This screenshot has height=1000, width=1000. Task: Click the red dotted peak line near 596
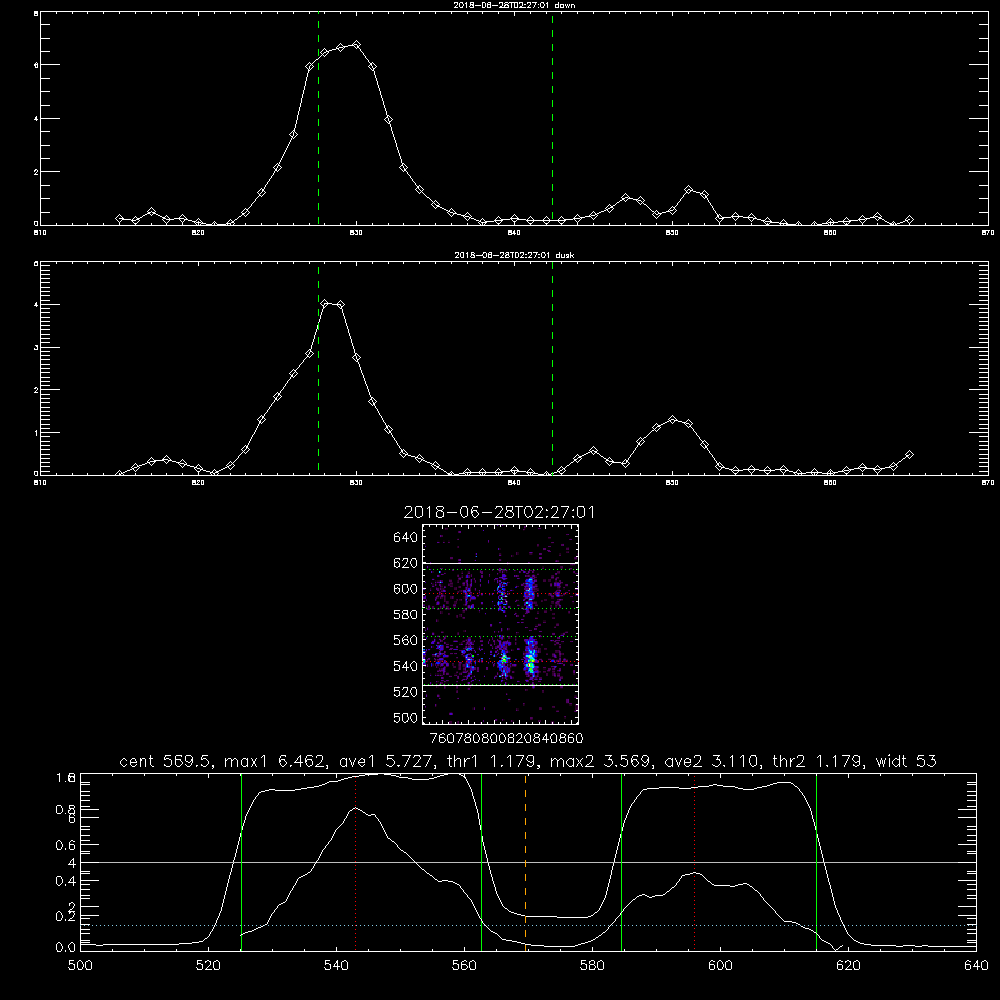point(694,862)
